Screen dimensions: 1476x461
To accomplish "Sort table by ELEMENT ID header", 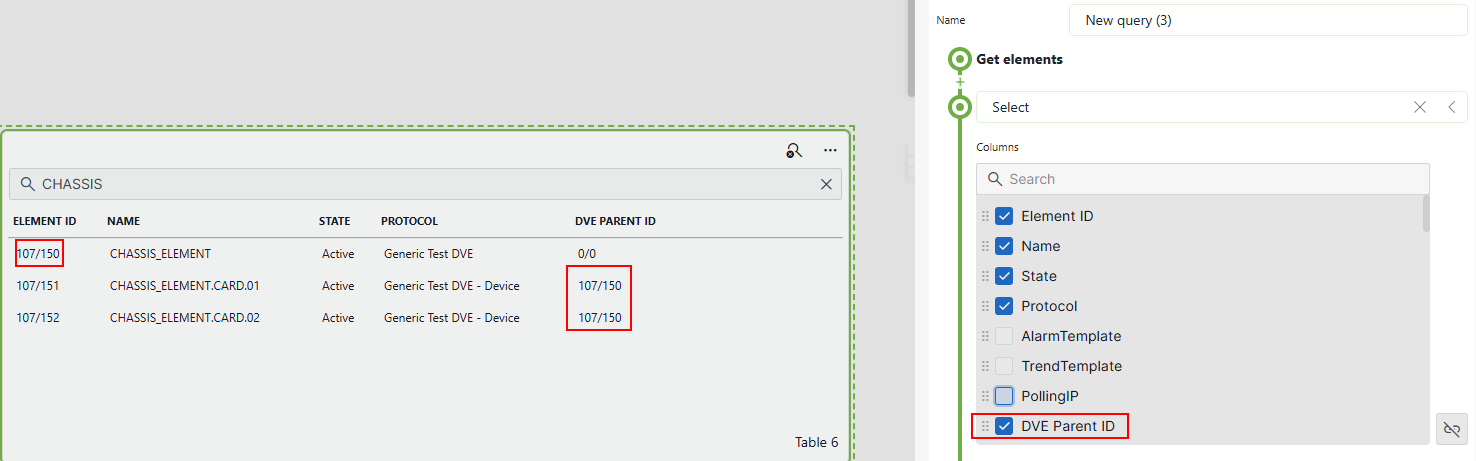I will (45, 221).
